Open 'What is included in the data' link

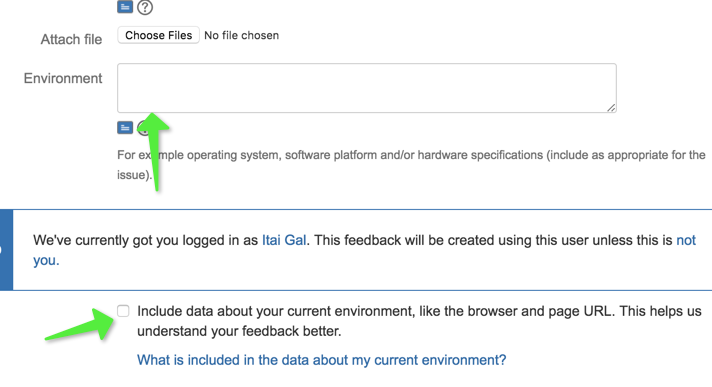(321, 360)
